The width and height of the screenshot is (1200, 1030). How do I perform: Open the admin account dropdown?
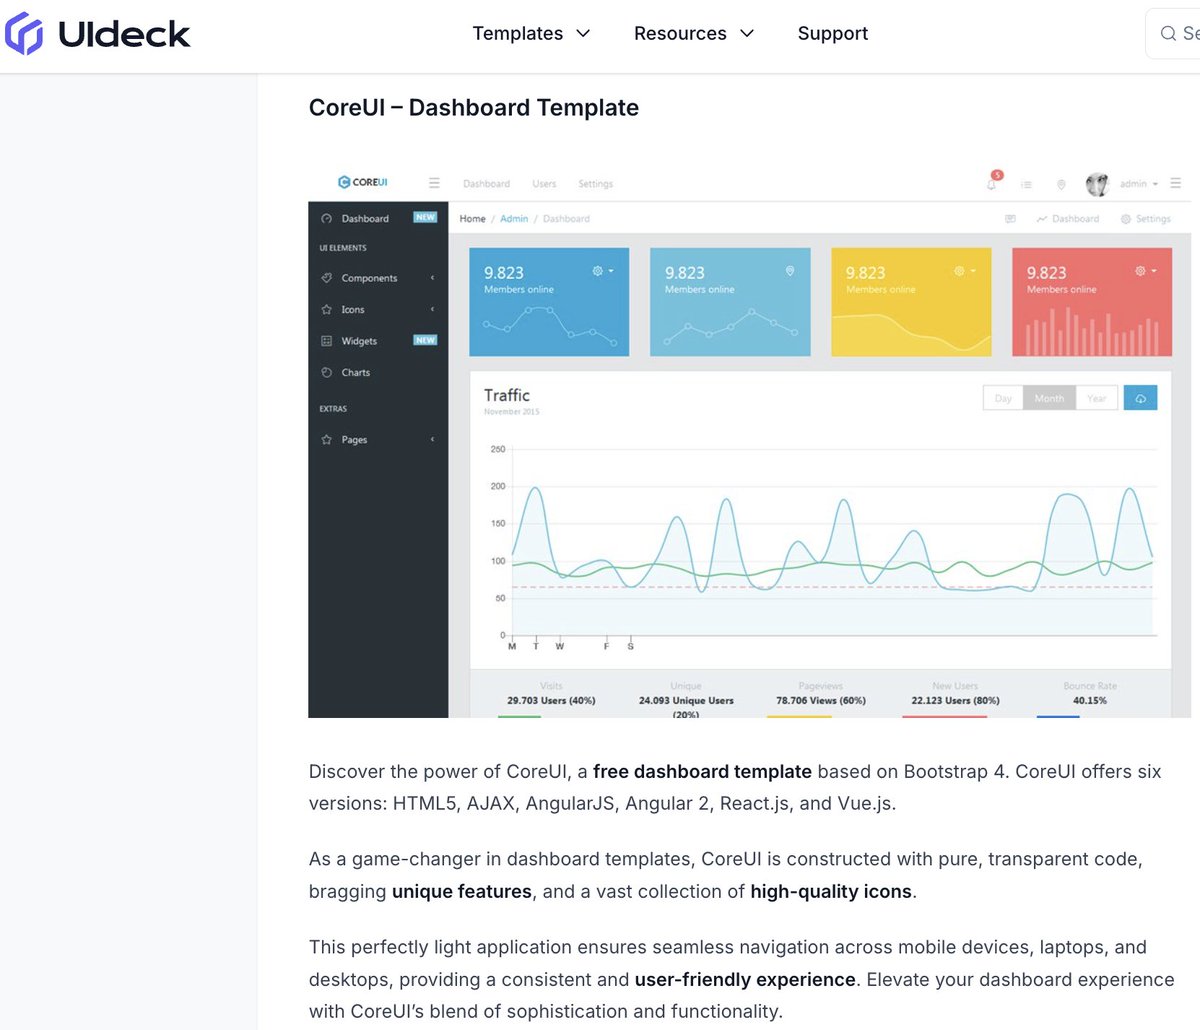tap(1138, 184)
